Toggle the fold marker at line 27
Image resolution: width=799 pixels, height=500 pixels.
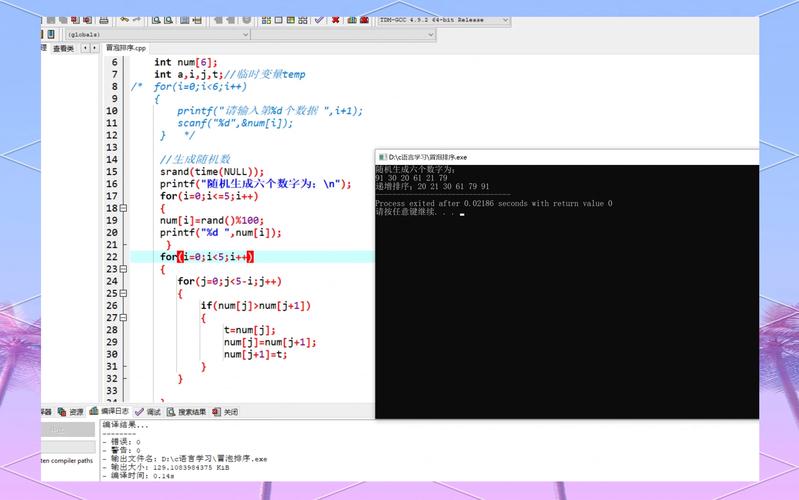[x=124, y=318]
